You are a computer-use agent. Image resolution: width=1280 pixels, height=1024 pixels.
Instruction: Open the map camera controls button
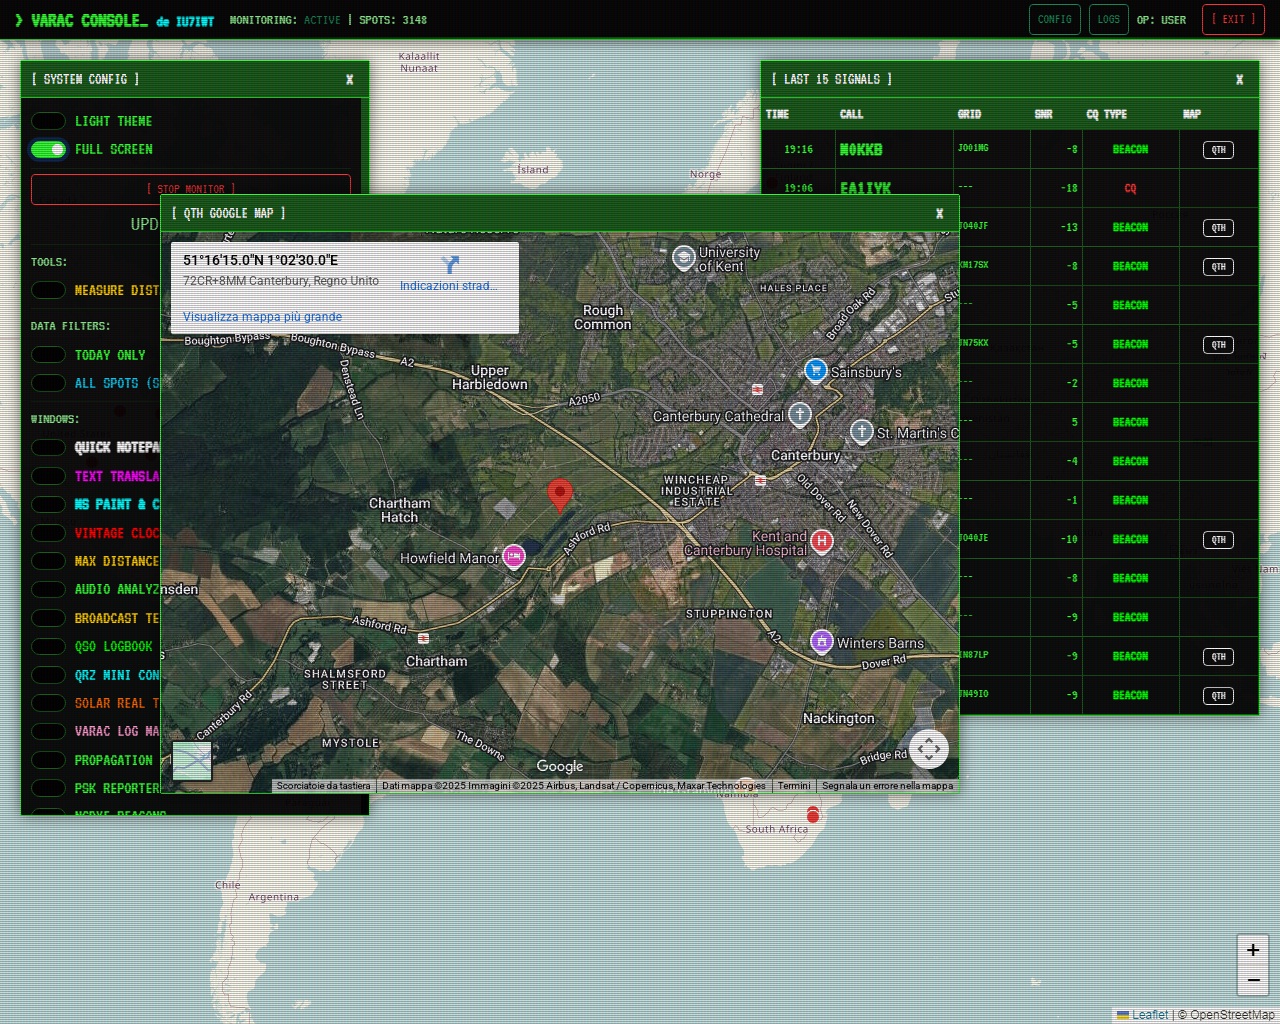pos(928,749)
